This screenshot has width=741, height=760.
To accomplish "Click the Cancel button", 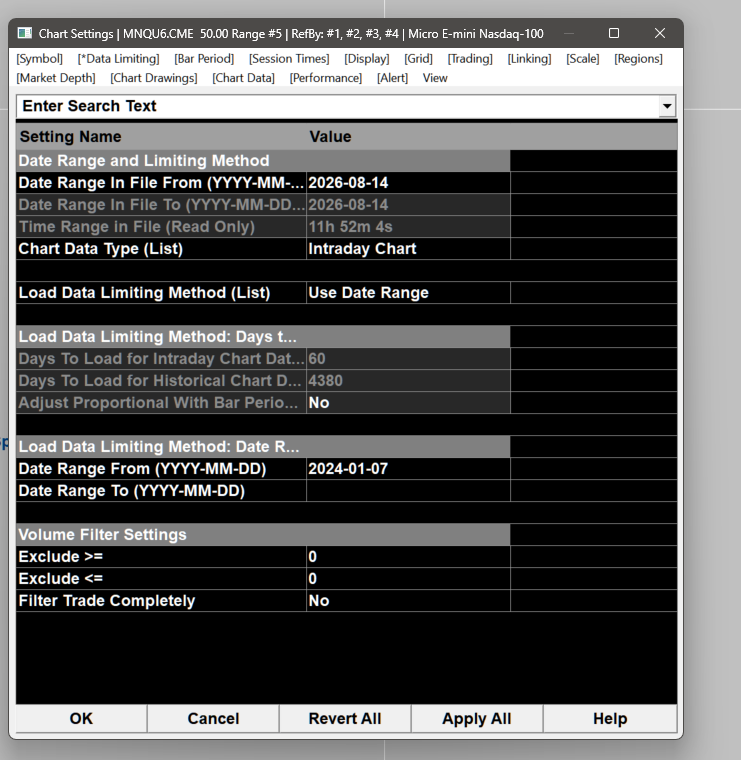I will (x=213, y=718).
